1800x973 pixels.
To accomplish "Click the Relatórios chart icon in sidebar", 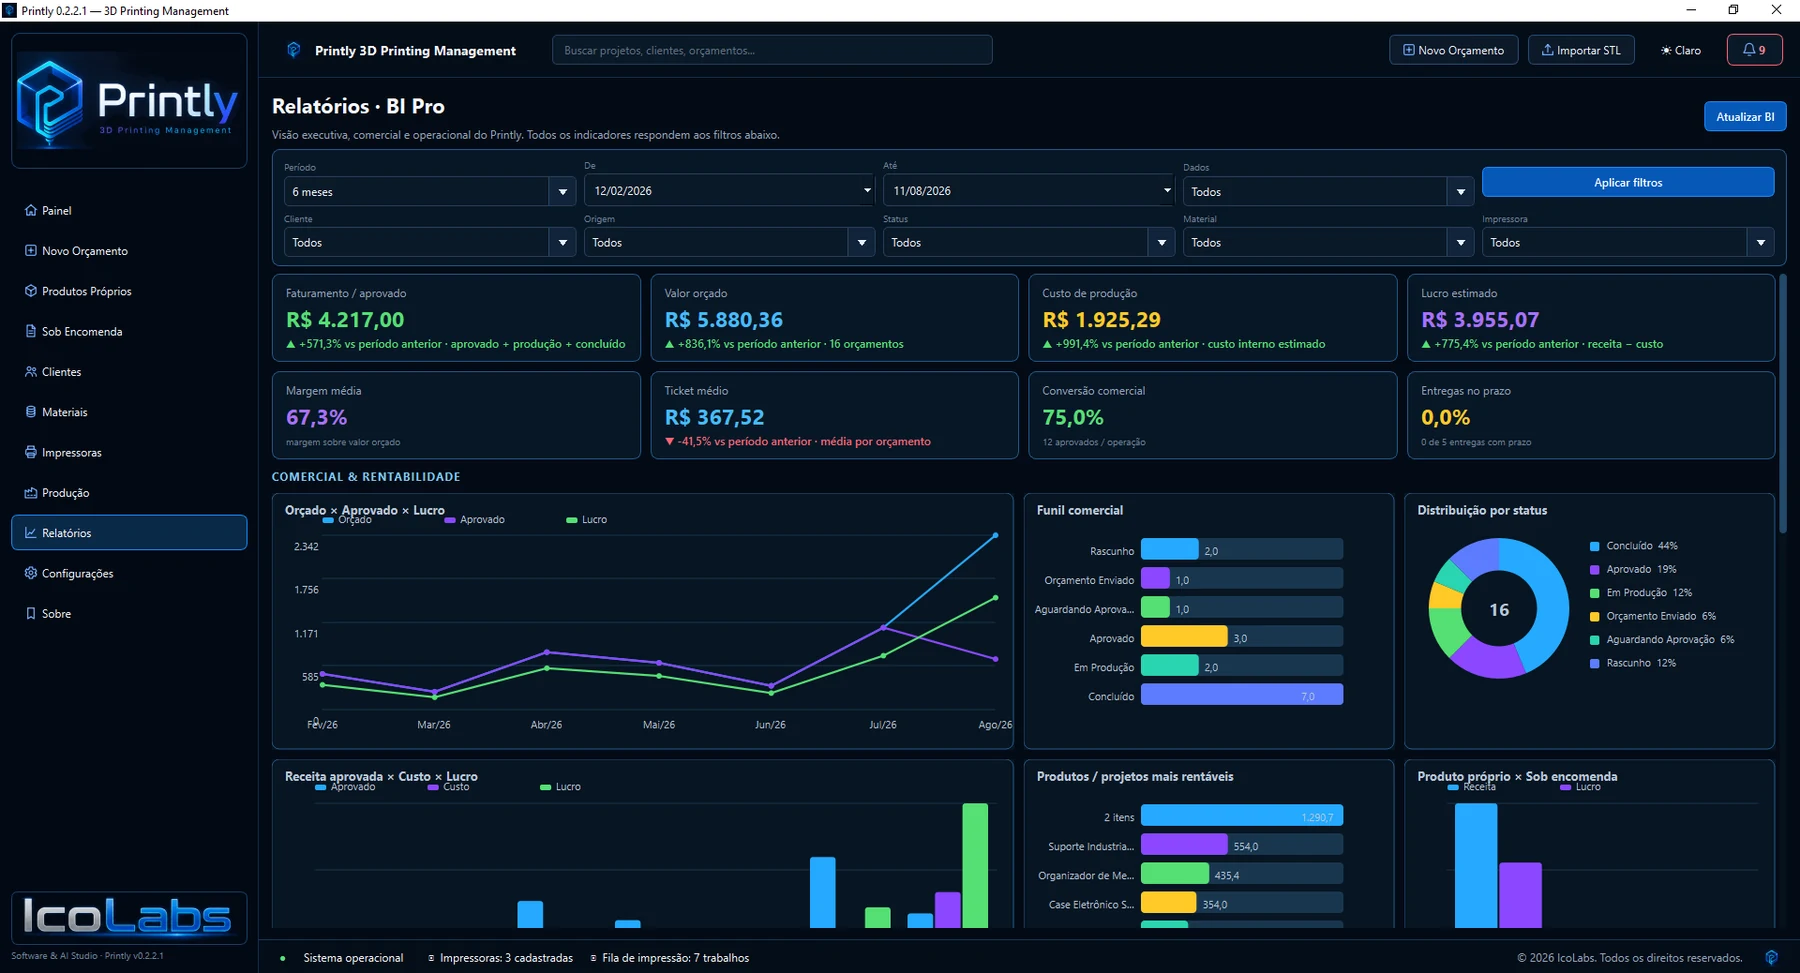I will (x=31, y=533).
